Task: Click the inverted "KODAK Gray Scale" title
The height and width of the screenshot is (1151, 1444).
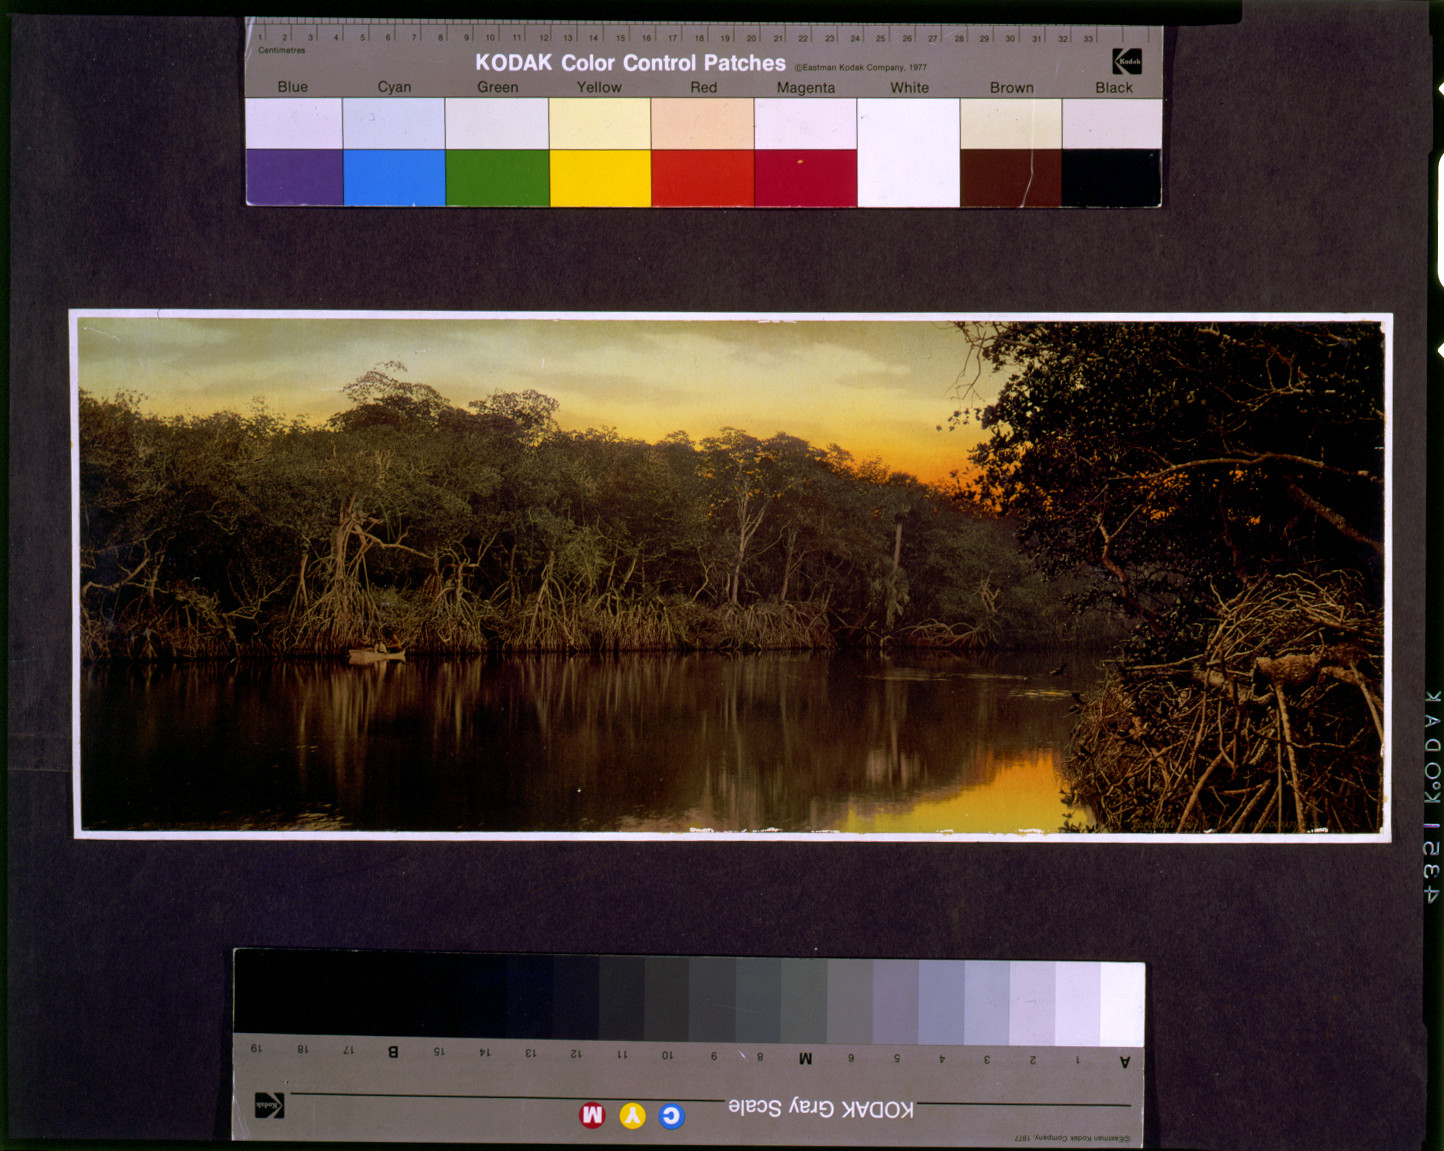Action: click(x=820, y=1108)
